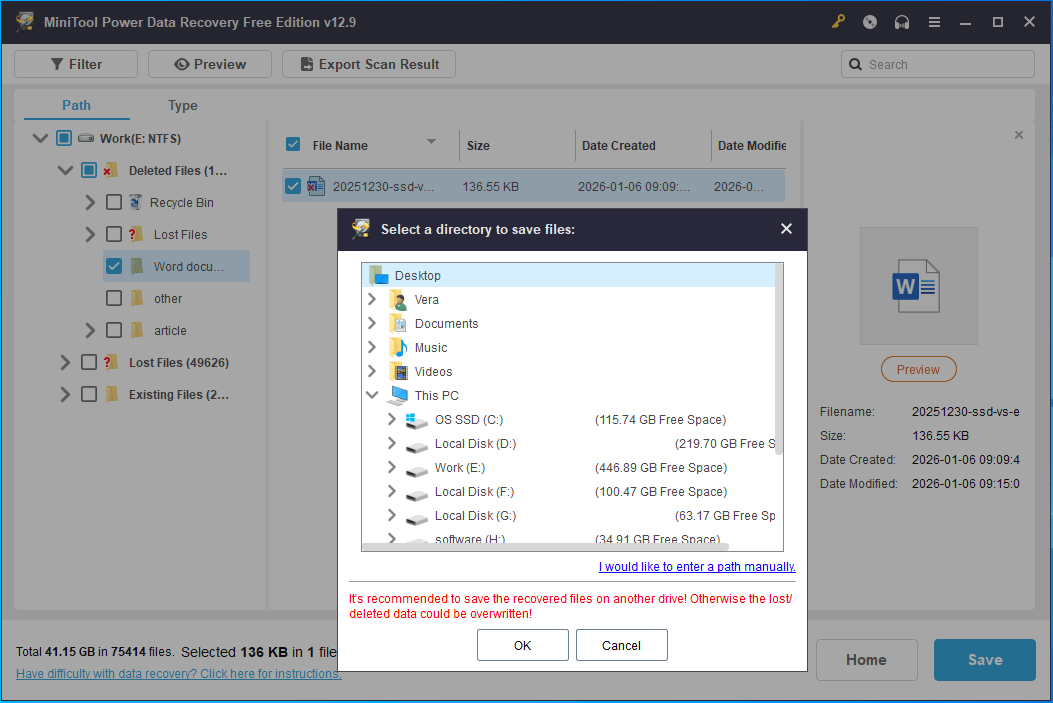Collapse the Work(E: NTFS) tree node
The image size is (1053, 703).
point(40,138)
